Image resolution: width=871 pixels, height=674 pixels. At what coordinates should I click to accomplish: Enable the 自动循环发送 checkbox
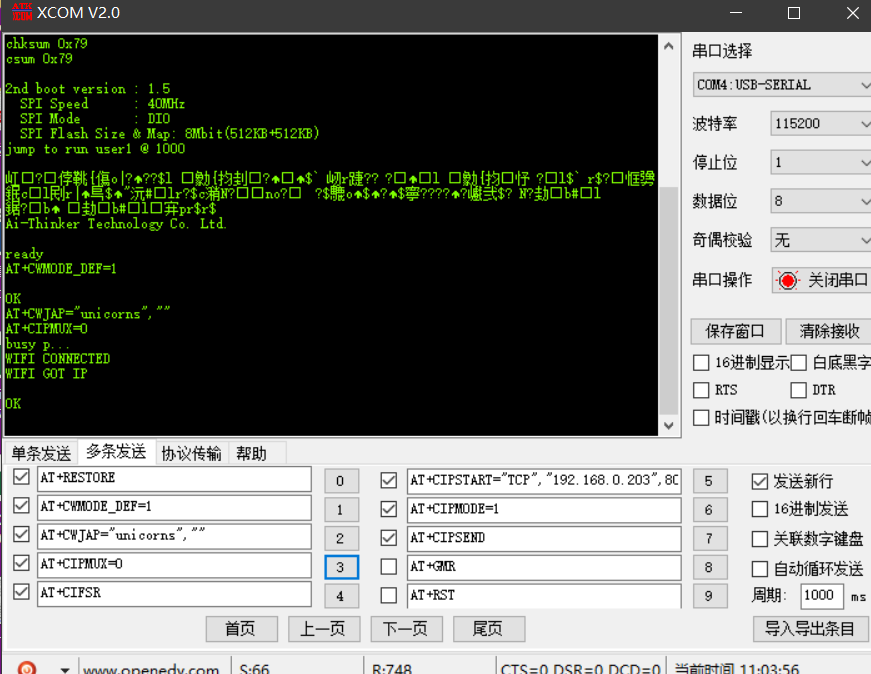(759, 569)
